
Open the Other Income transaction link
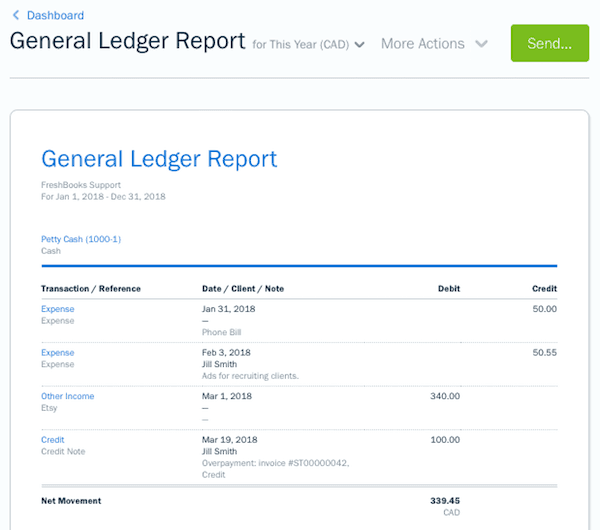[67, 396]
